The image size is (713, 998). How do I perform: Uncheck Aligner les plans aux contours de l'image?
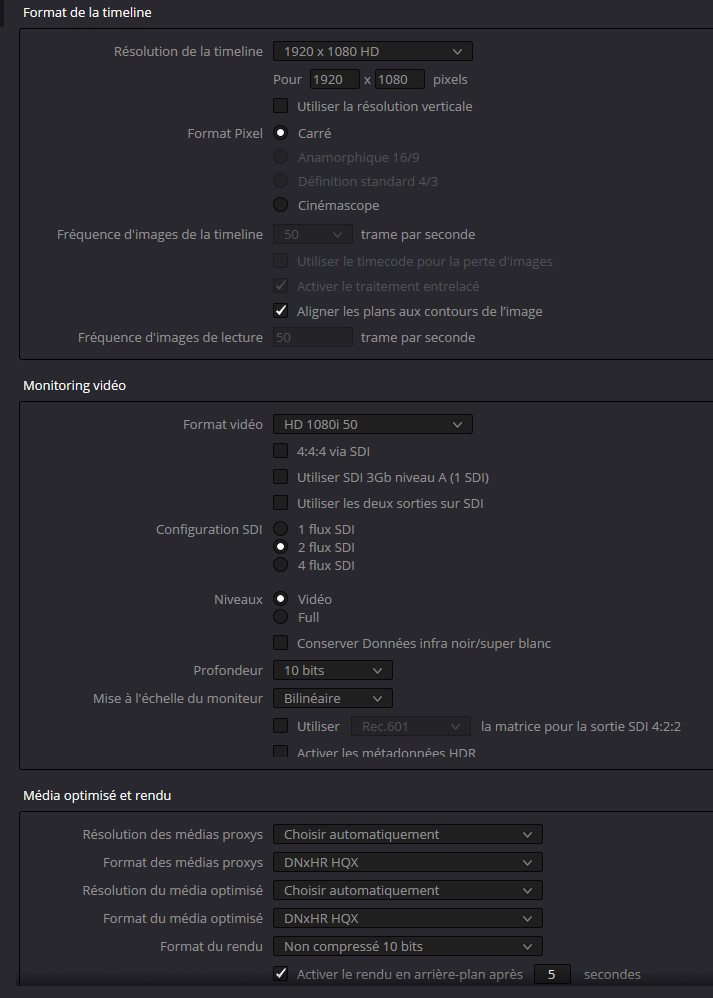pyautogui.click(x=280, y=311)
